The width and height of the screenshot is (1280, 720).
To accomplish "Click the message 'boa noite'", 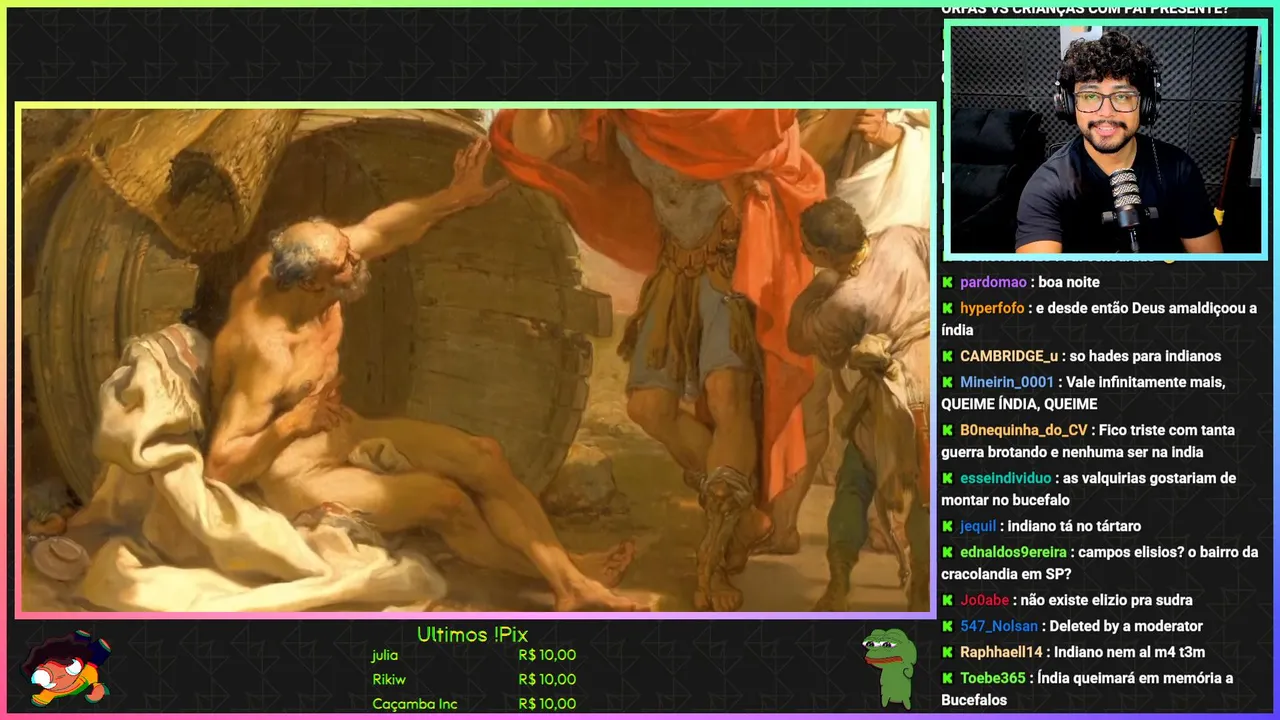I will [1069, 283].
